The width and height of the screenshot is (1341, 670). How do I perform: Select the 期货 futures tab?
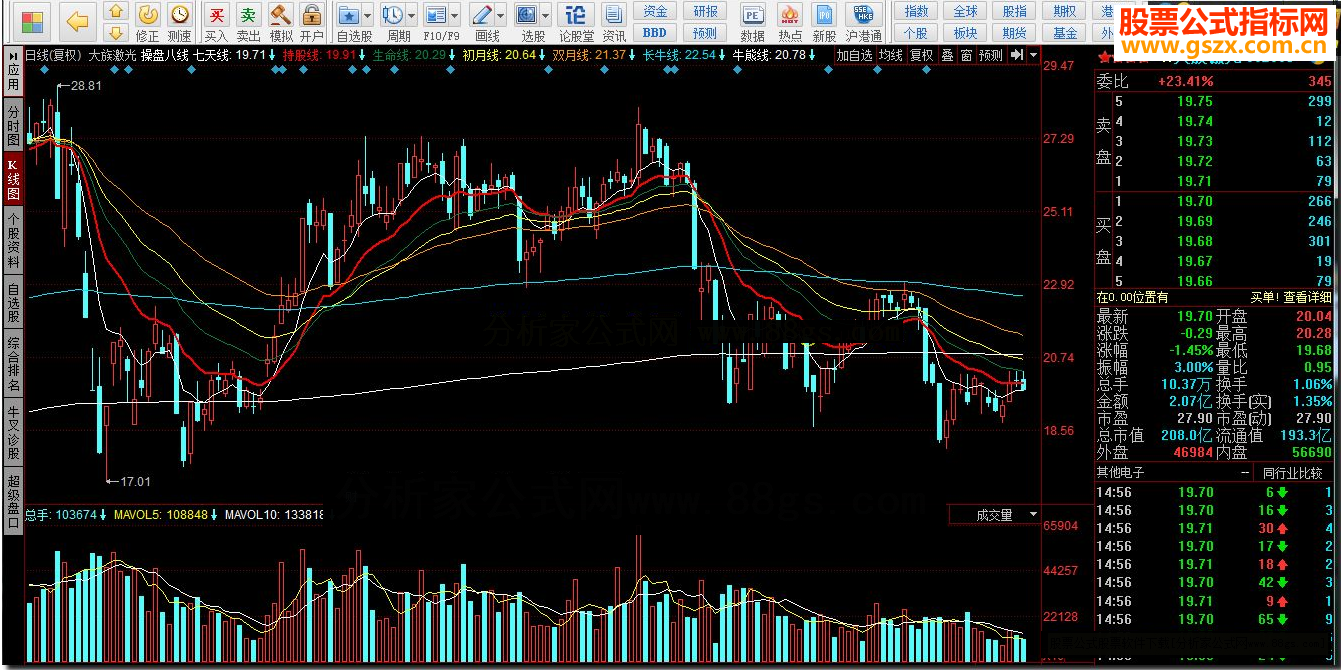(x=1014, y=33)
